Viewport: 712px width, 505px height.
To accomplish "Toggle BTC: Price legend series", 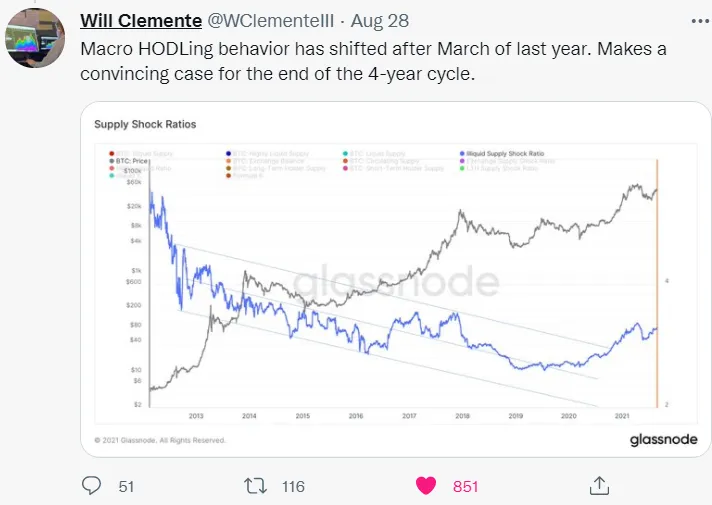I will (129, 161).
